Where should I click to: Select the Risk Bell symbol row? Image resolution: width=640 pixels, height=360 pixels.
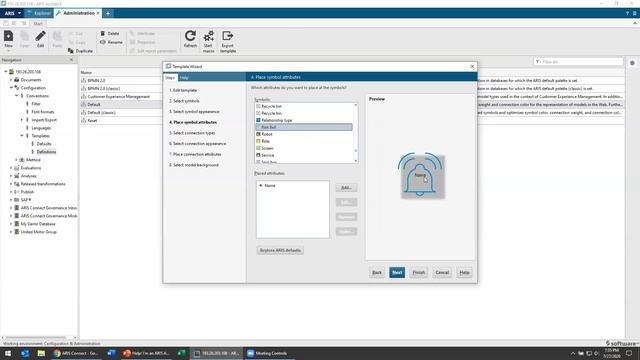tap(304, 127)
